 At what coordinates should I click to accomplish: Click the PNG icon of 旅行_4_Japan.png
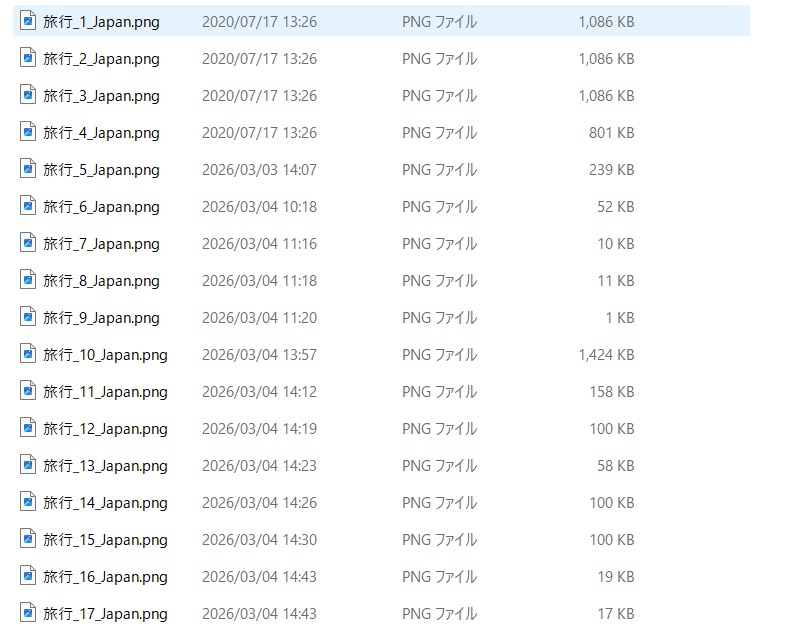pyautogui.click(x=28, y=132)
